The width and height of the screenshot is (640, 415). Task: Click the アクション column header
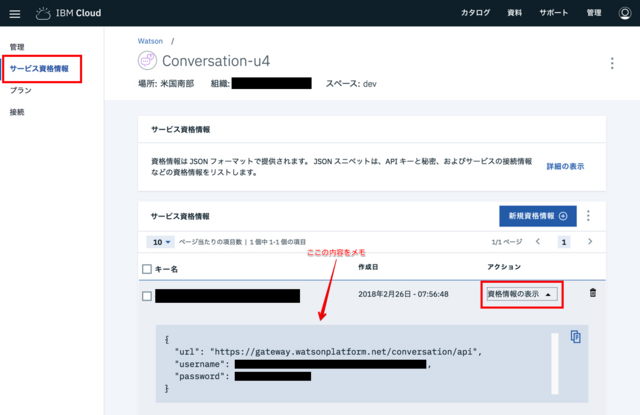[504, 267]
